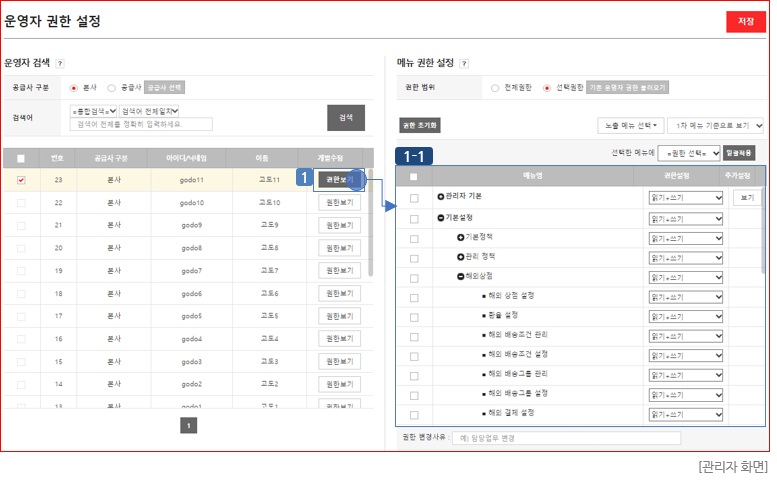Open permission dropdown for 환율 설정 row
The width and height of the screenshot is (777, 482).
(x=685, y=315)
